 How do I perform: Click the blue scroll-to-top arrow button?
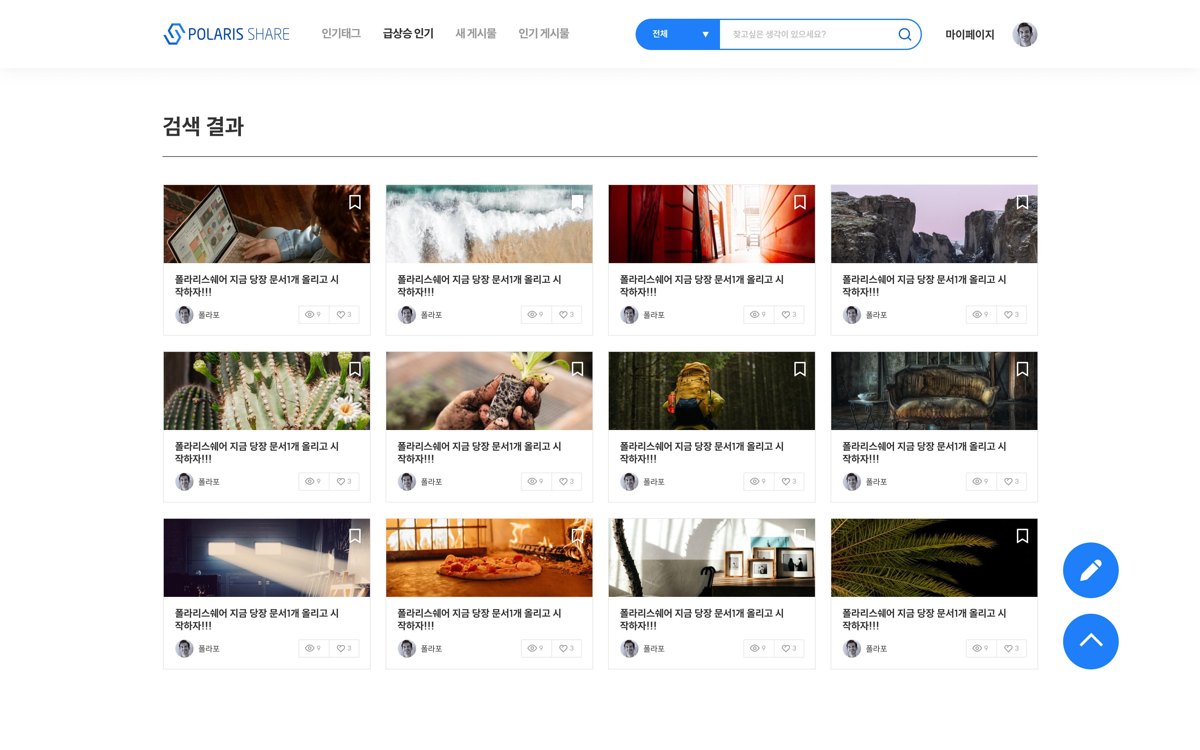click(1091, 642)
